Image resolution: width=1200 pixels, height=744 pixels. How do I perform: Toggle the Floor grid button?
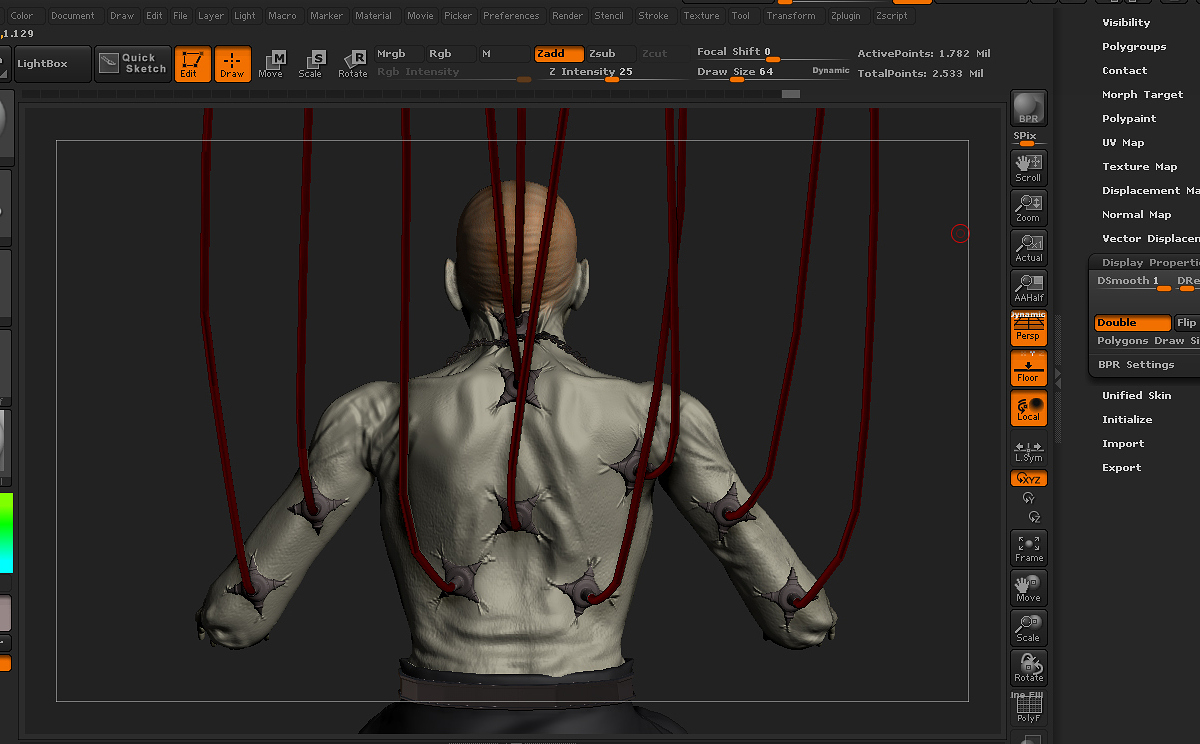(1029, 368)
